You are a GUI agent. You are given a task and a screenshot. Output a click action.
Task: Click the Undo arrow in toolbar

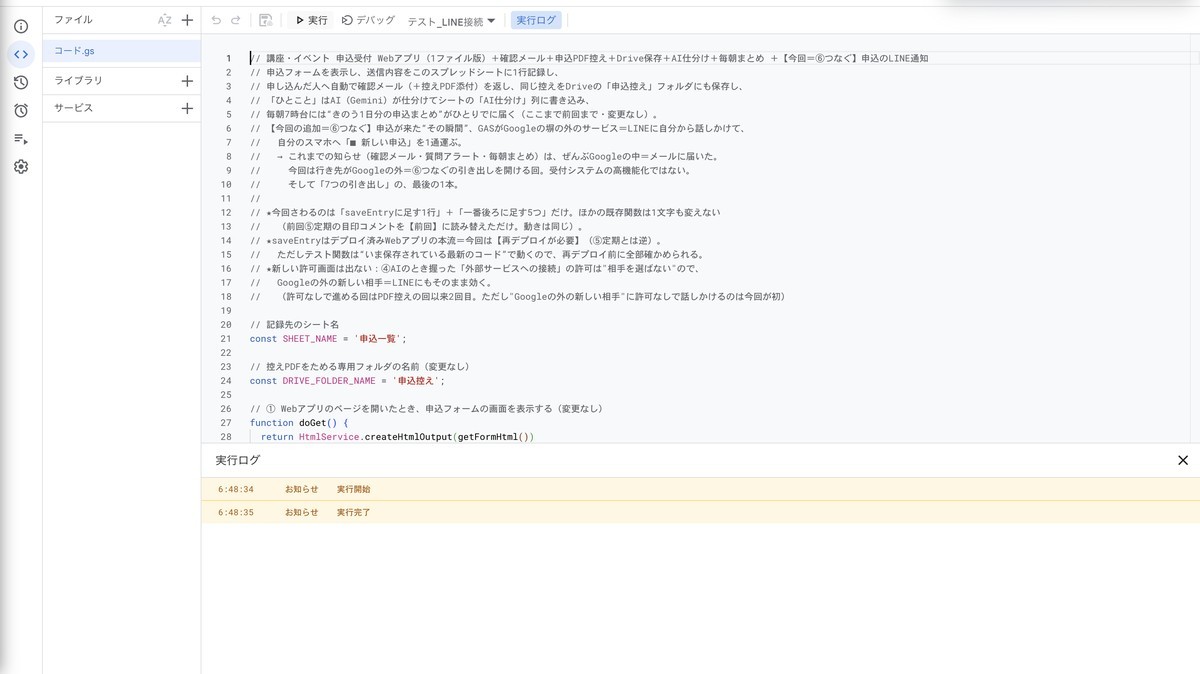216,20
